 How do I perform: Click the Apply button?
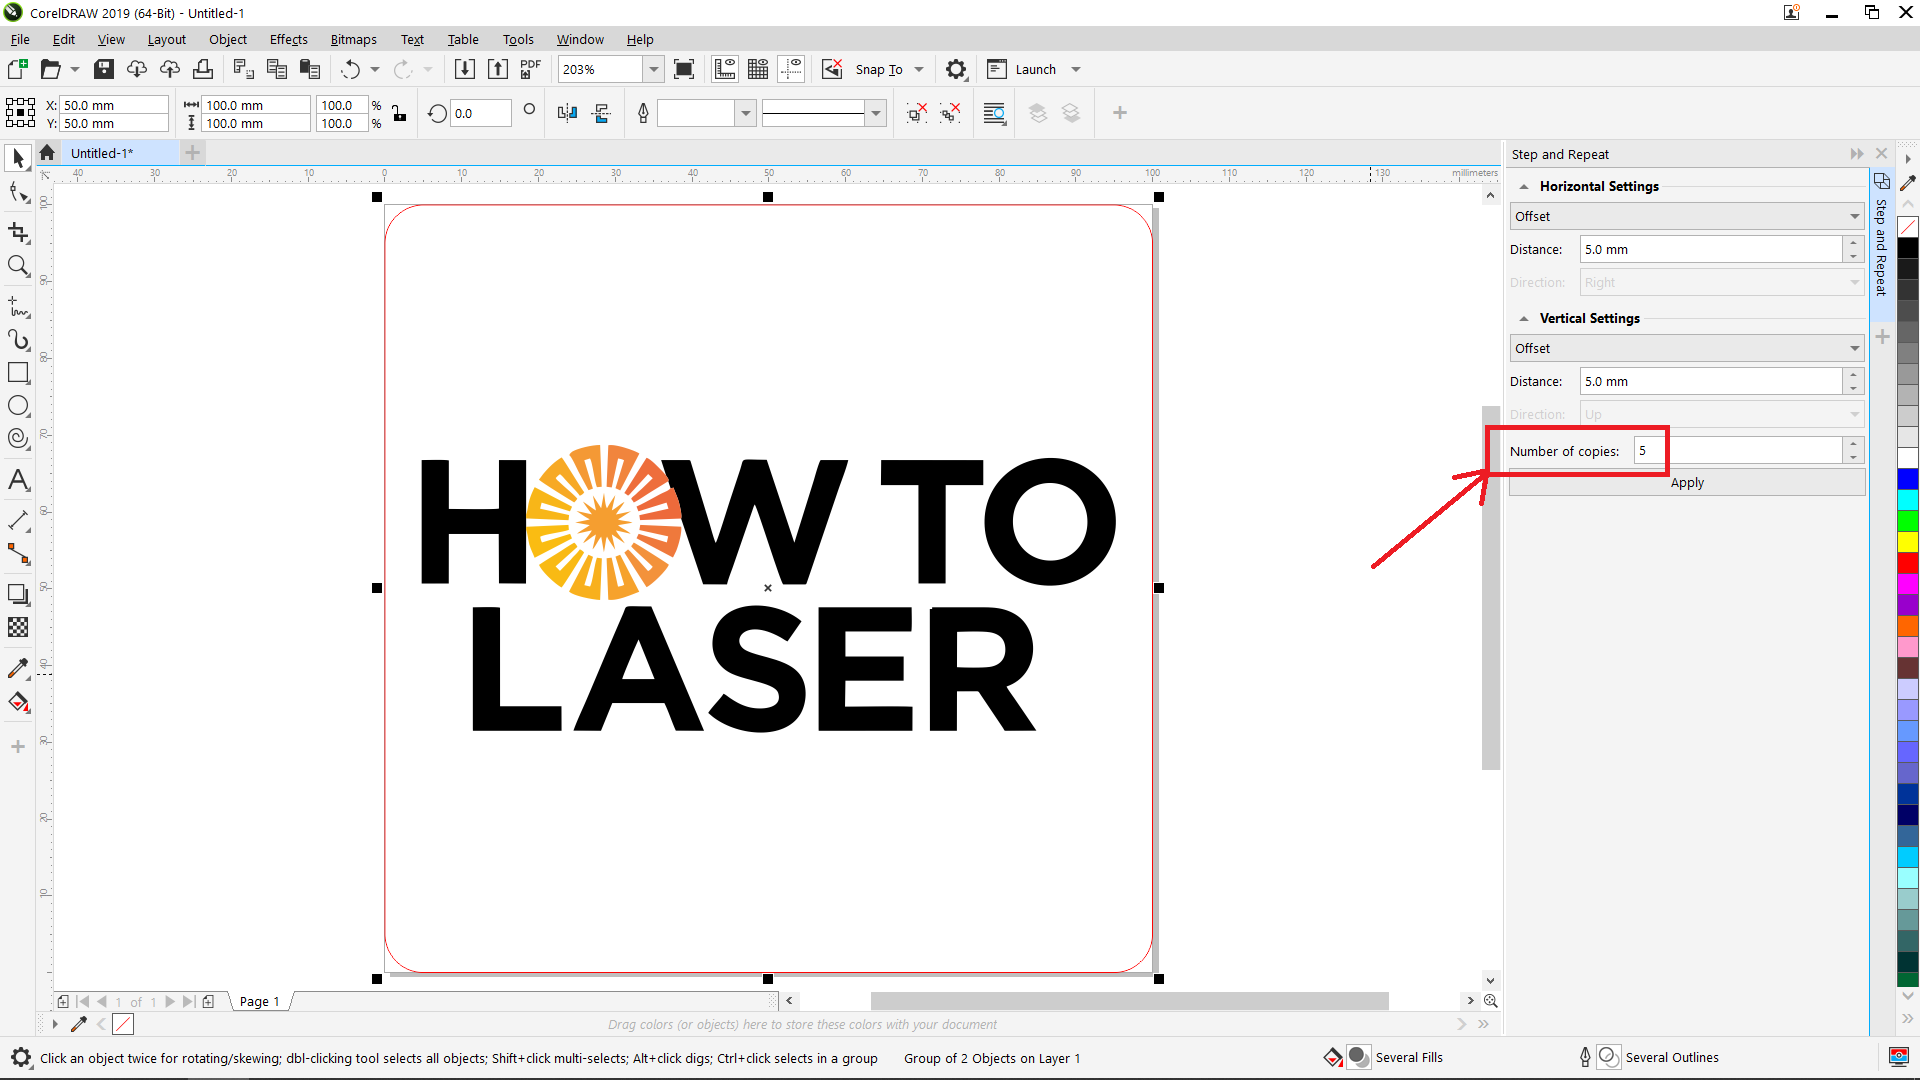click(x=1687, y=482)
